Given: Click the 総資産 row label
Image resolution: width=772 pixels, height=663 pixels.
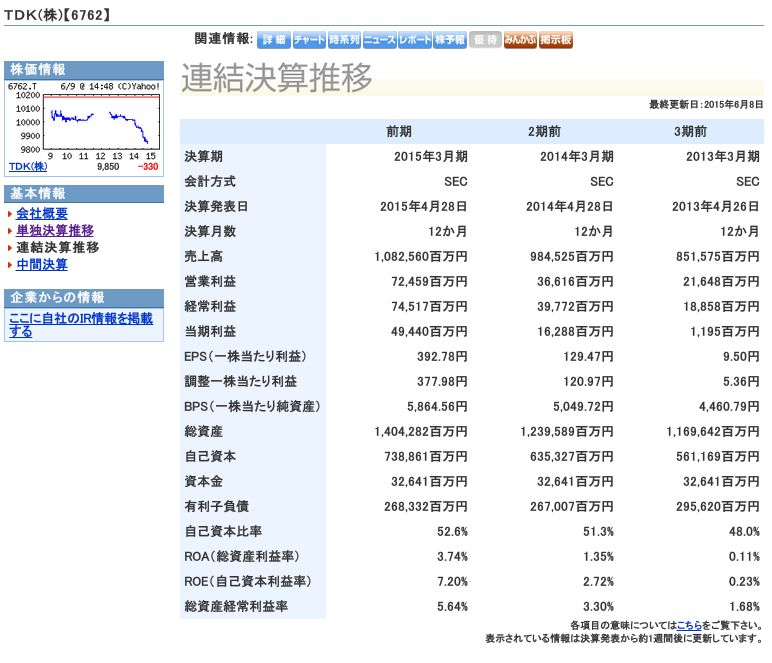Looking at the screenshot, I should coord(203,432).
